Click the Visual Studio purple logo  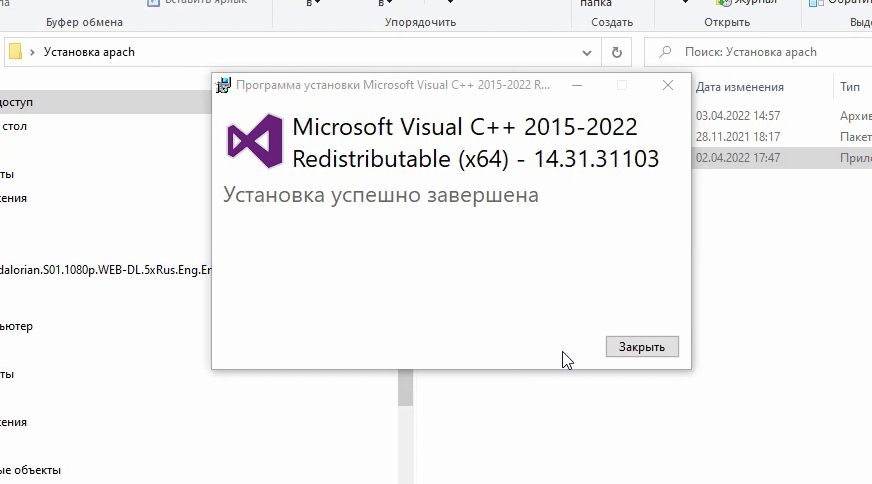tap(255, 141)
